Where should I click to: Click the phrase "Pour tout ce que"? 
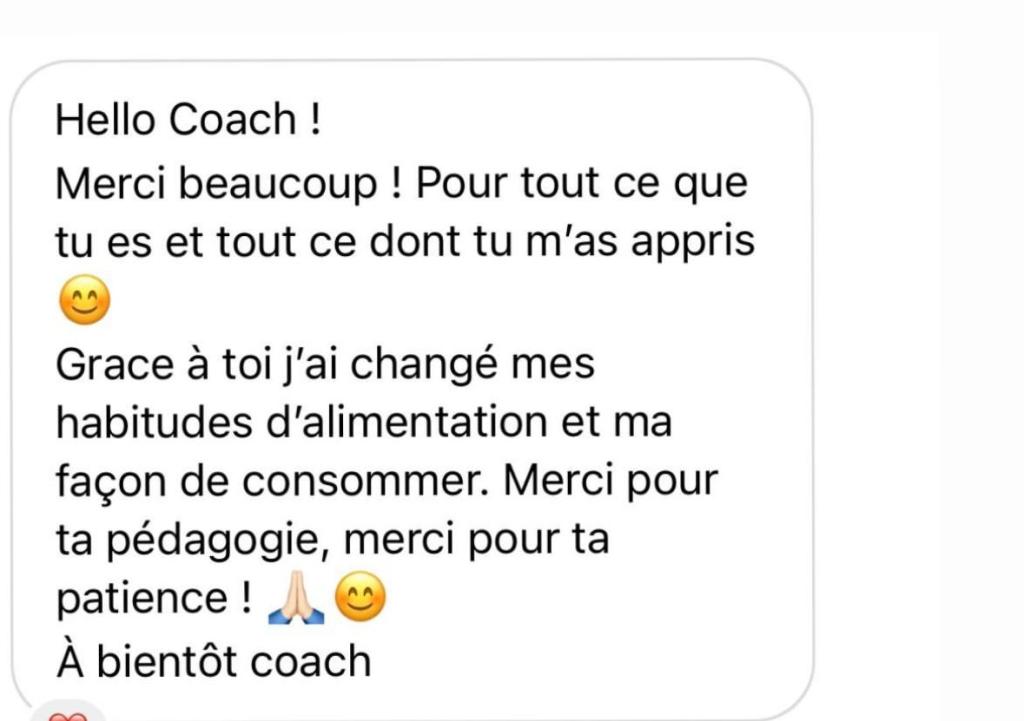pos(582,184)
